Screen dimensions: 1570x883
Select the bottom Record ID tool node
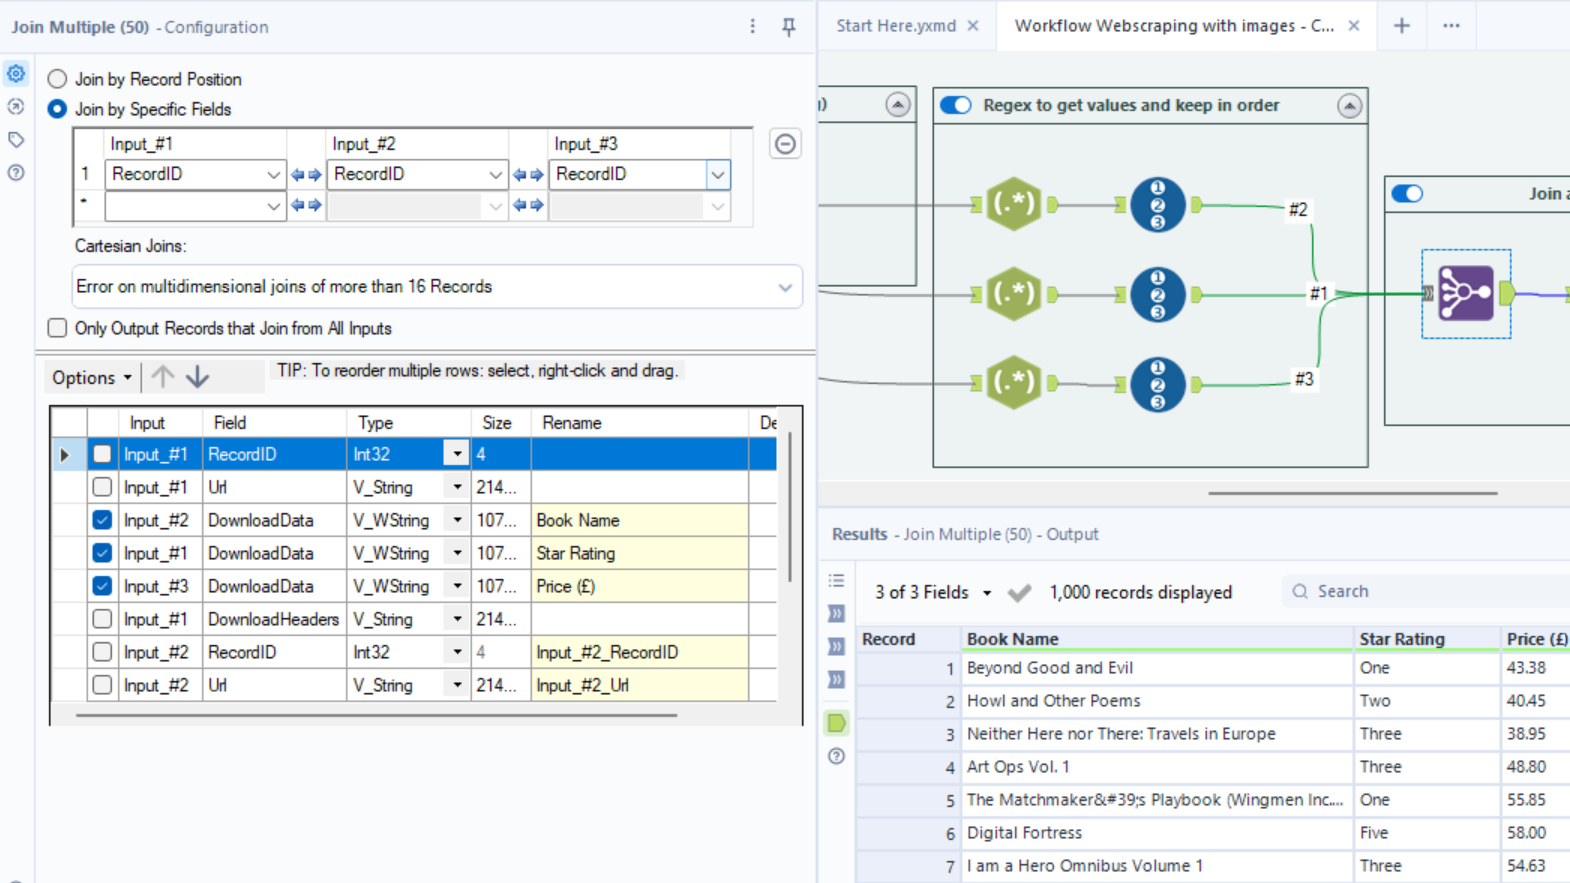pos(1157,384)
